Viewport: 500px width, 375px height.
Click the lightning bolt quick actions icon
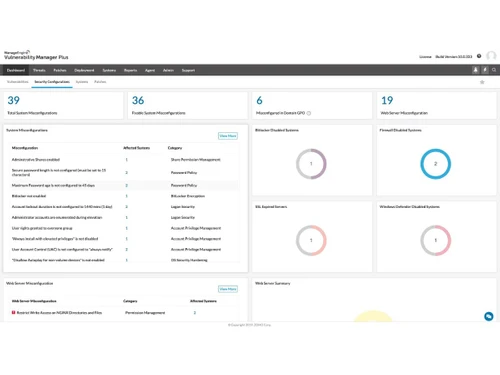(x=485, y=70)
